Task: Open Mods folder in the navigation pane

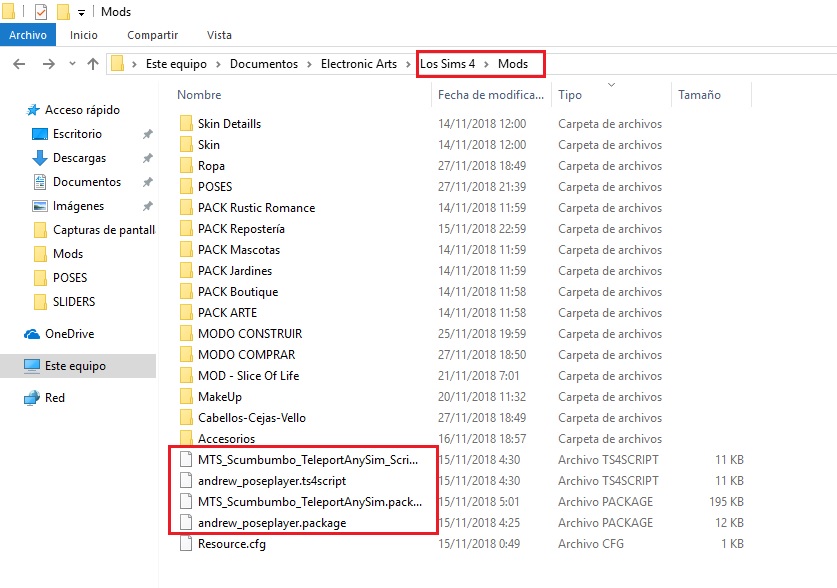Action: click(68, 254)
